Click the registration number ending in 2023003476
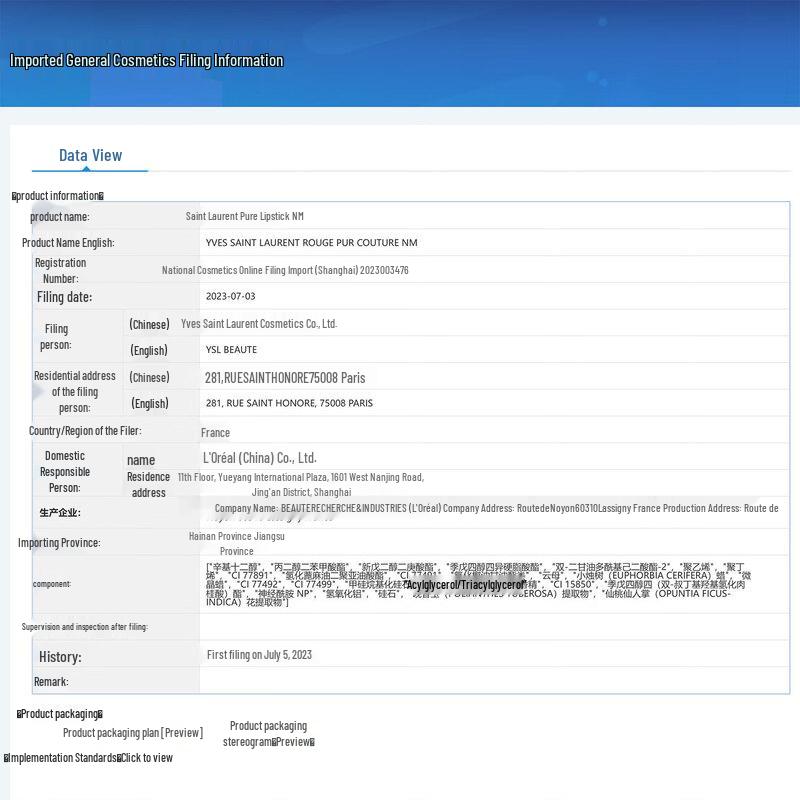The height and width of the screenshot is (800, 800). point(285,270)
